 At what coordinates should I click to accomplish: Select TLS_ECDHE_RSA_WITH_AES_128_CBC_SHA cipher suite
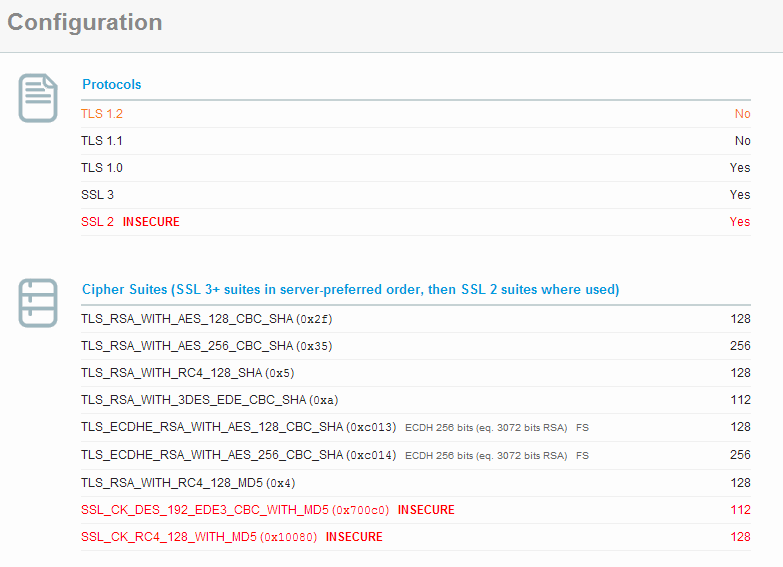tap(239, 427)
